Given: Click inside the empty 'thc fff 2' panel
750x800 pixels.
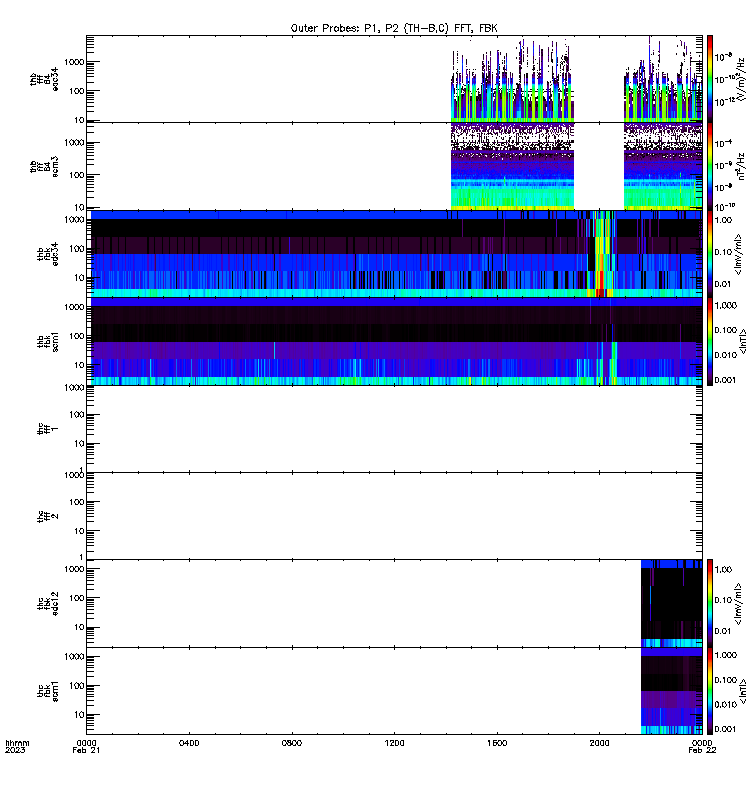Looking at the screenshot, I should pos(394,516).
